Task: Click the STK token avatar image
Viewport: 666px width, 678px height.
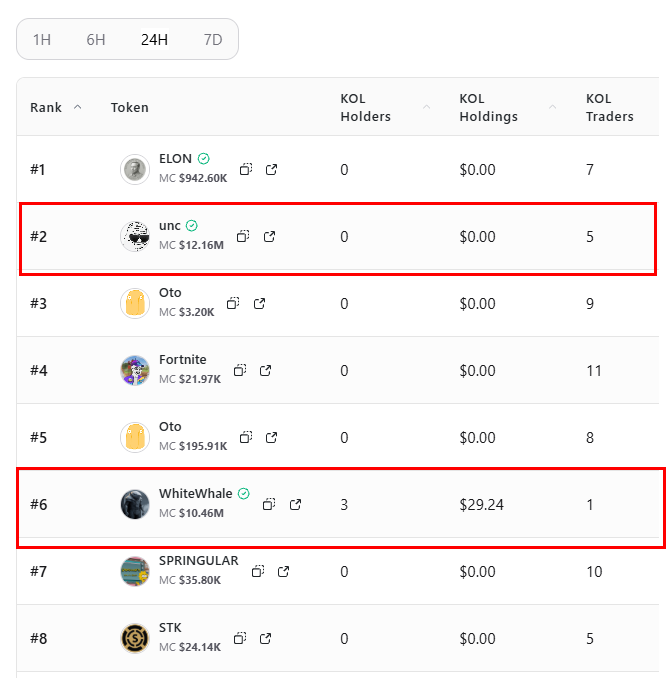Action: [x=135, y=638]
